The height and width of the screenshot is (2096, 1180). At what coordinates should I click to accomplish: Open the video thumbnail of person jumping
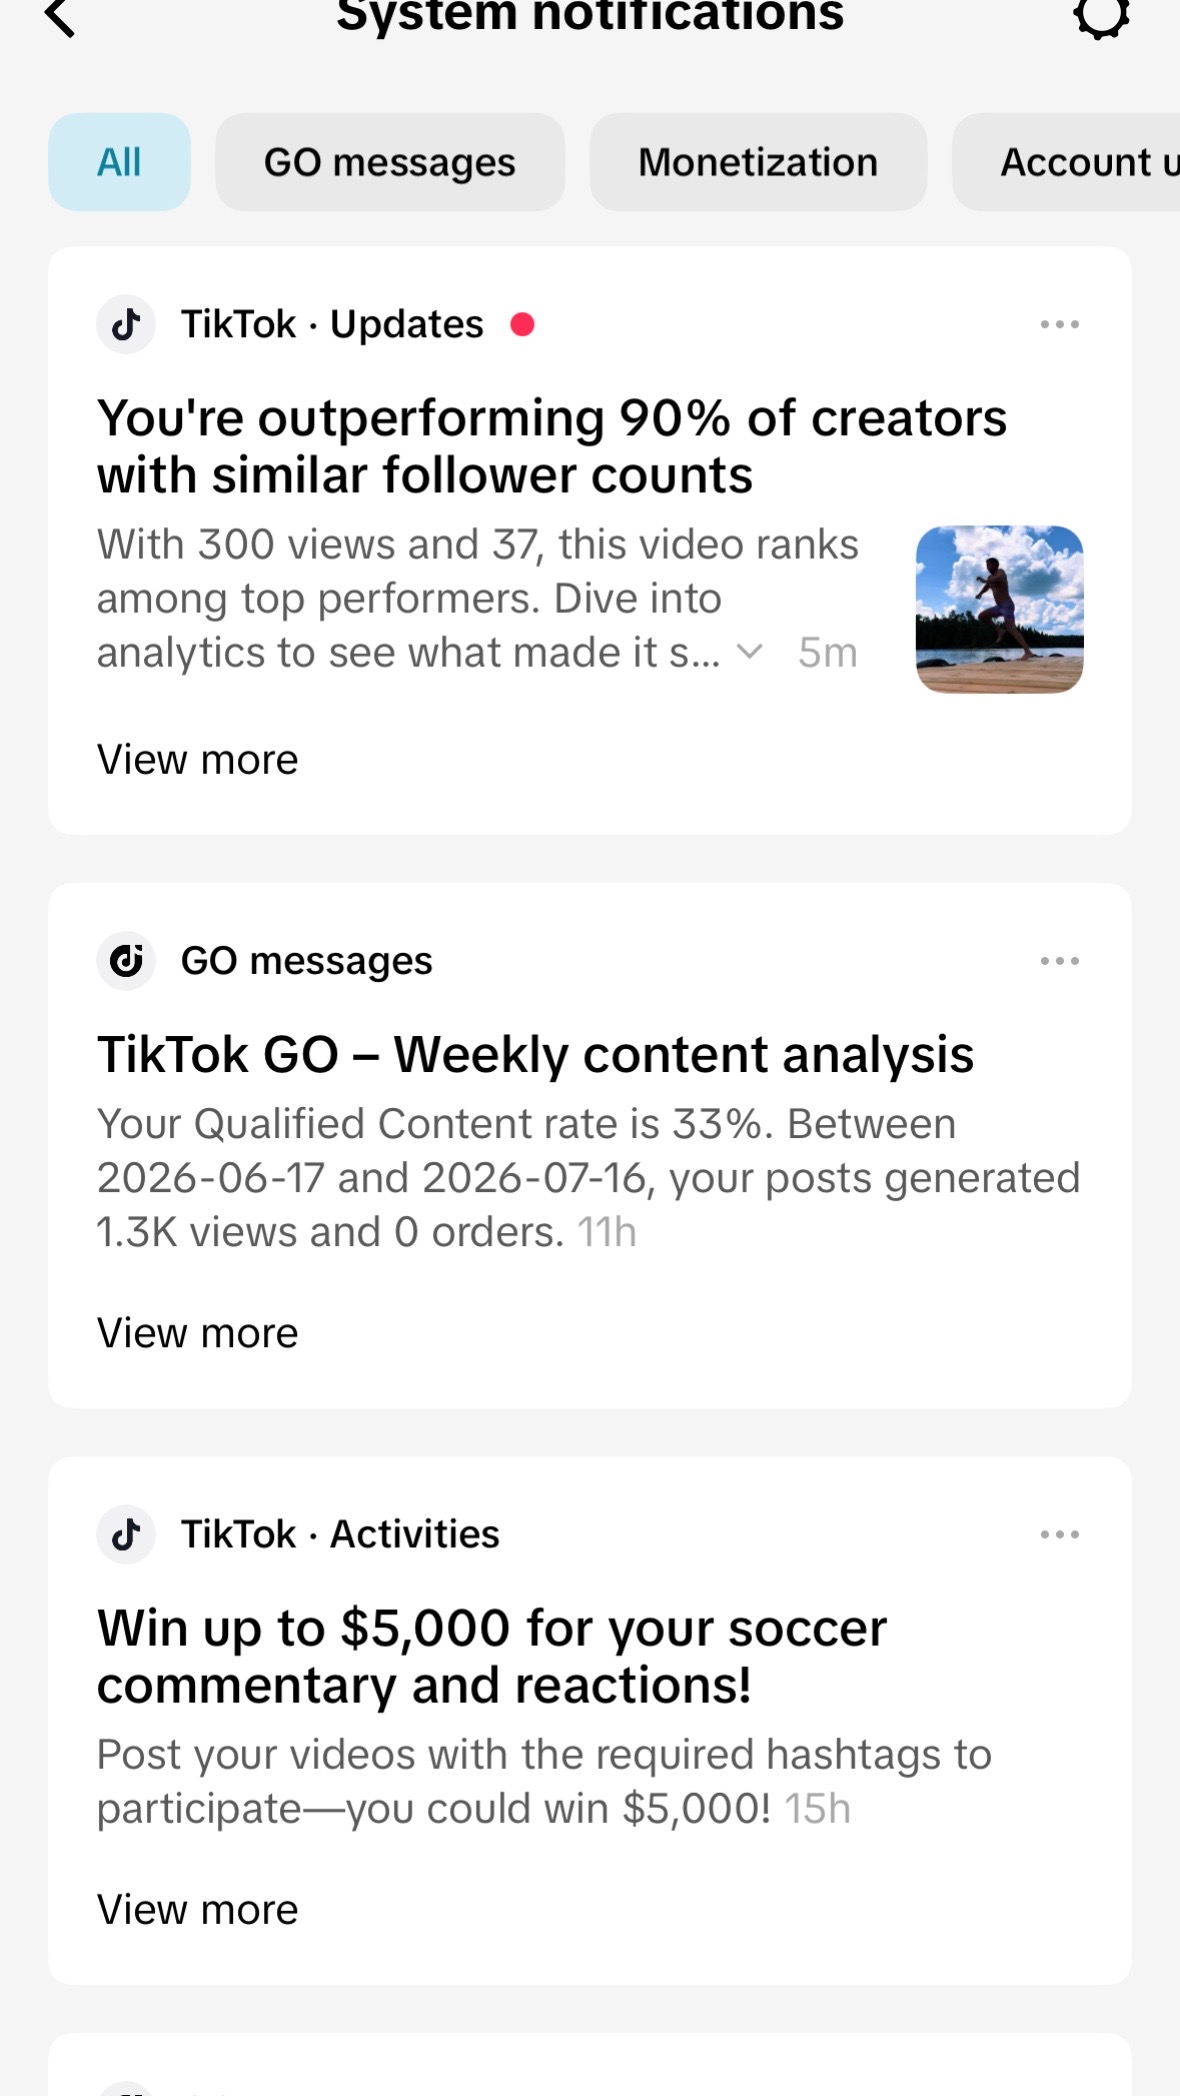point(1000,609)
